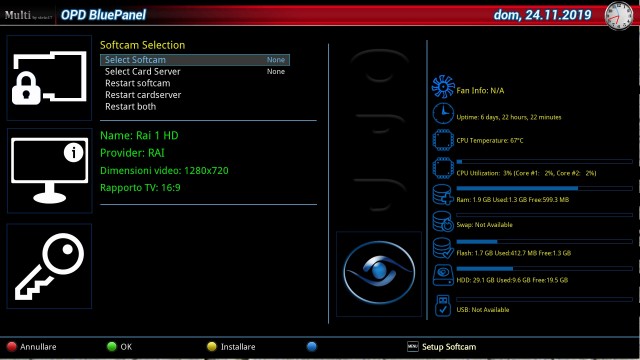640x360 pixels.
Task: Click the red Annullare button
Action: tap(31, 347)
